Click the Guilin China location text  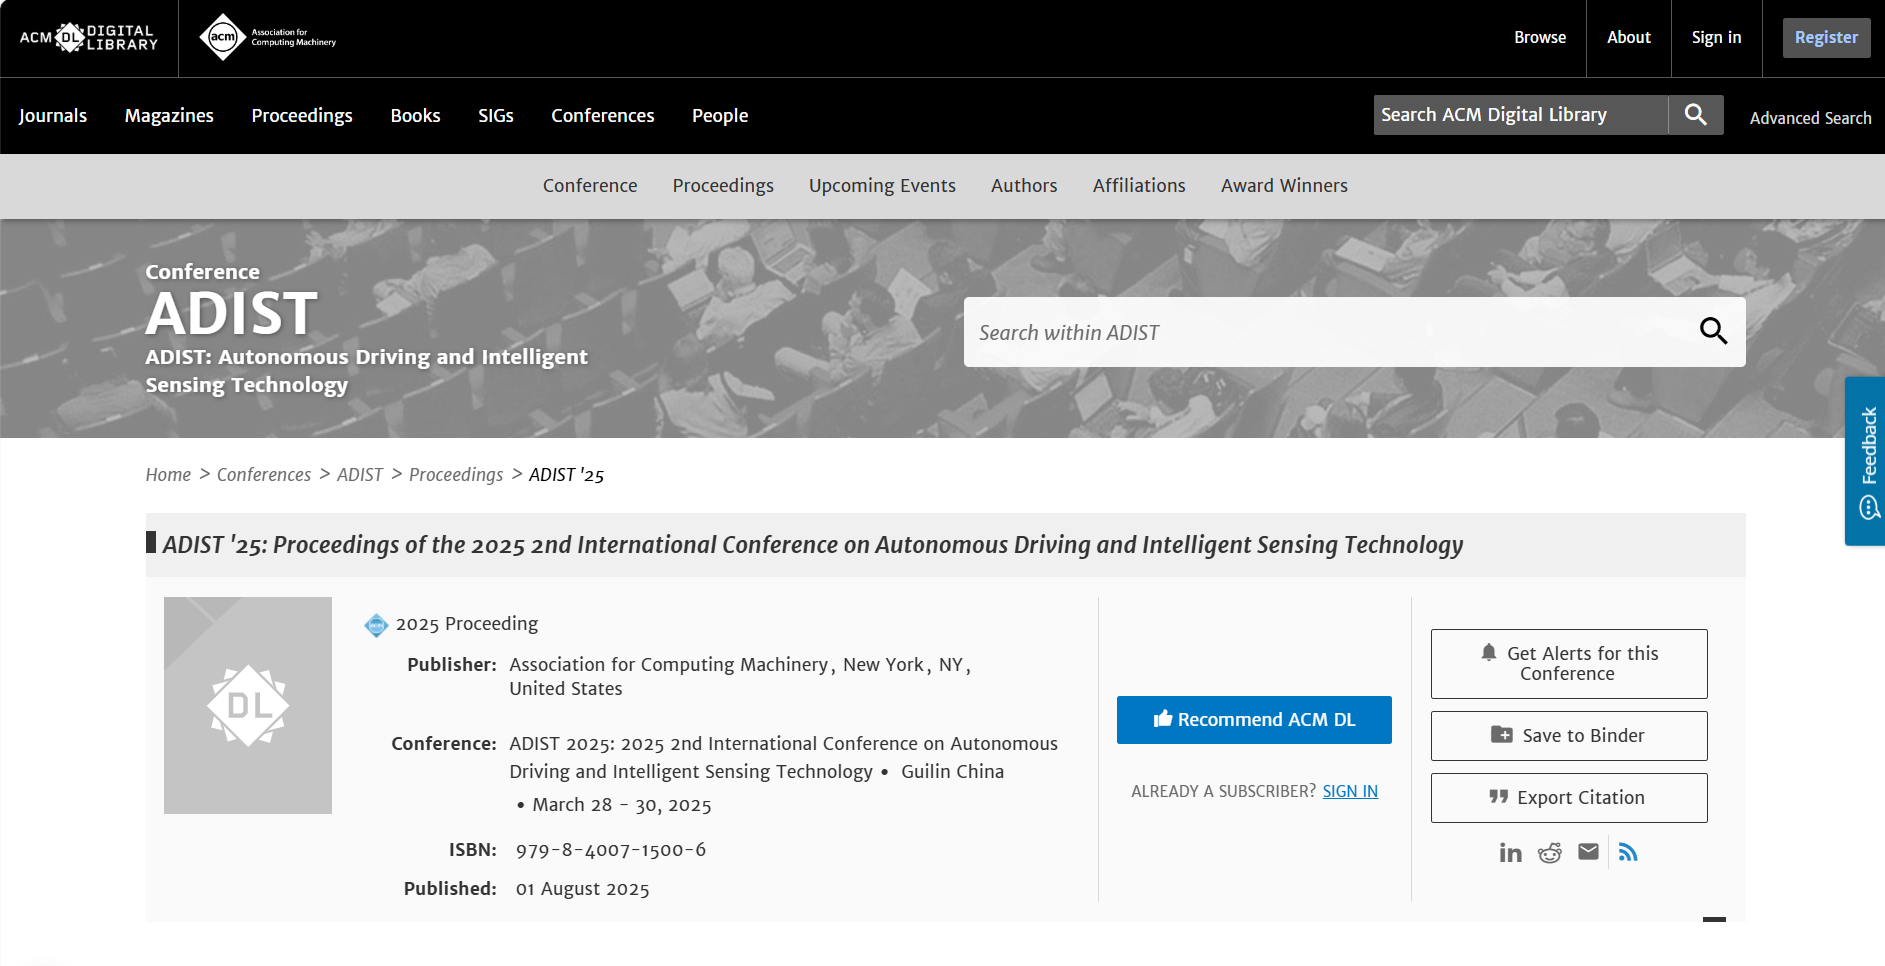tap(952, 772)
